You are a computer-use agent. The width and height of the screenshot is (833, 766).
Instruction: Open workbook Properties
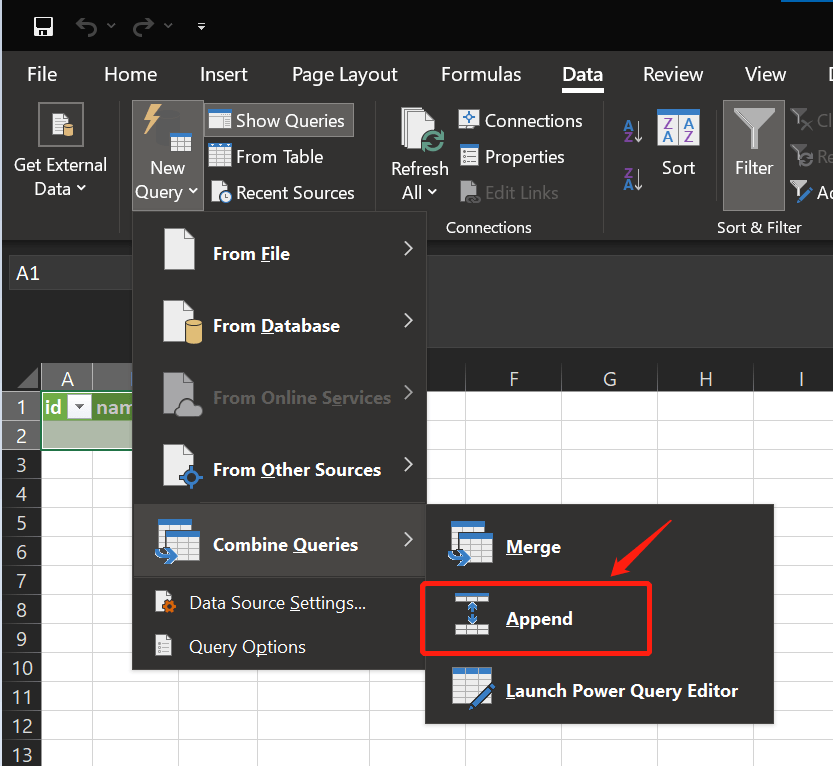[x=512, y=156]
